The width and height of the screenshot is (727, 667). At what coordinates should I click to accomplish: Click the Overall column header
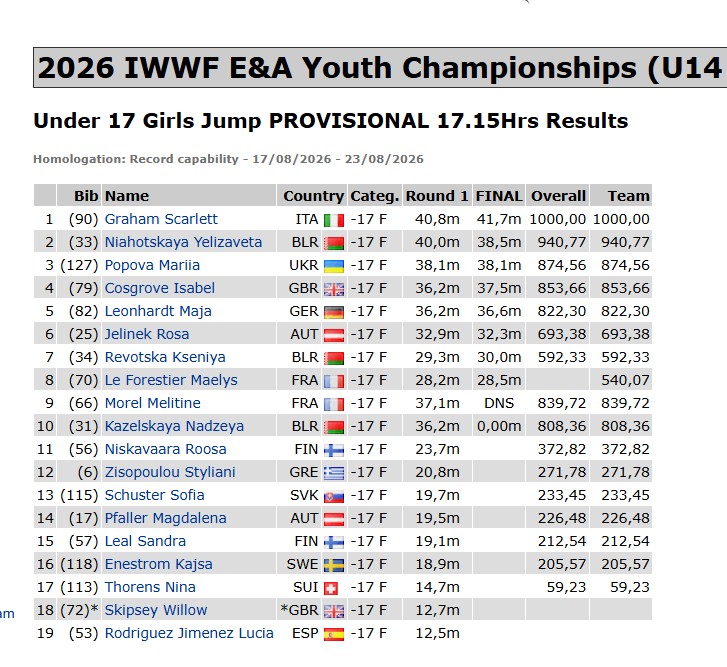pos(558,196)
